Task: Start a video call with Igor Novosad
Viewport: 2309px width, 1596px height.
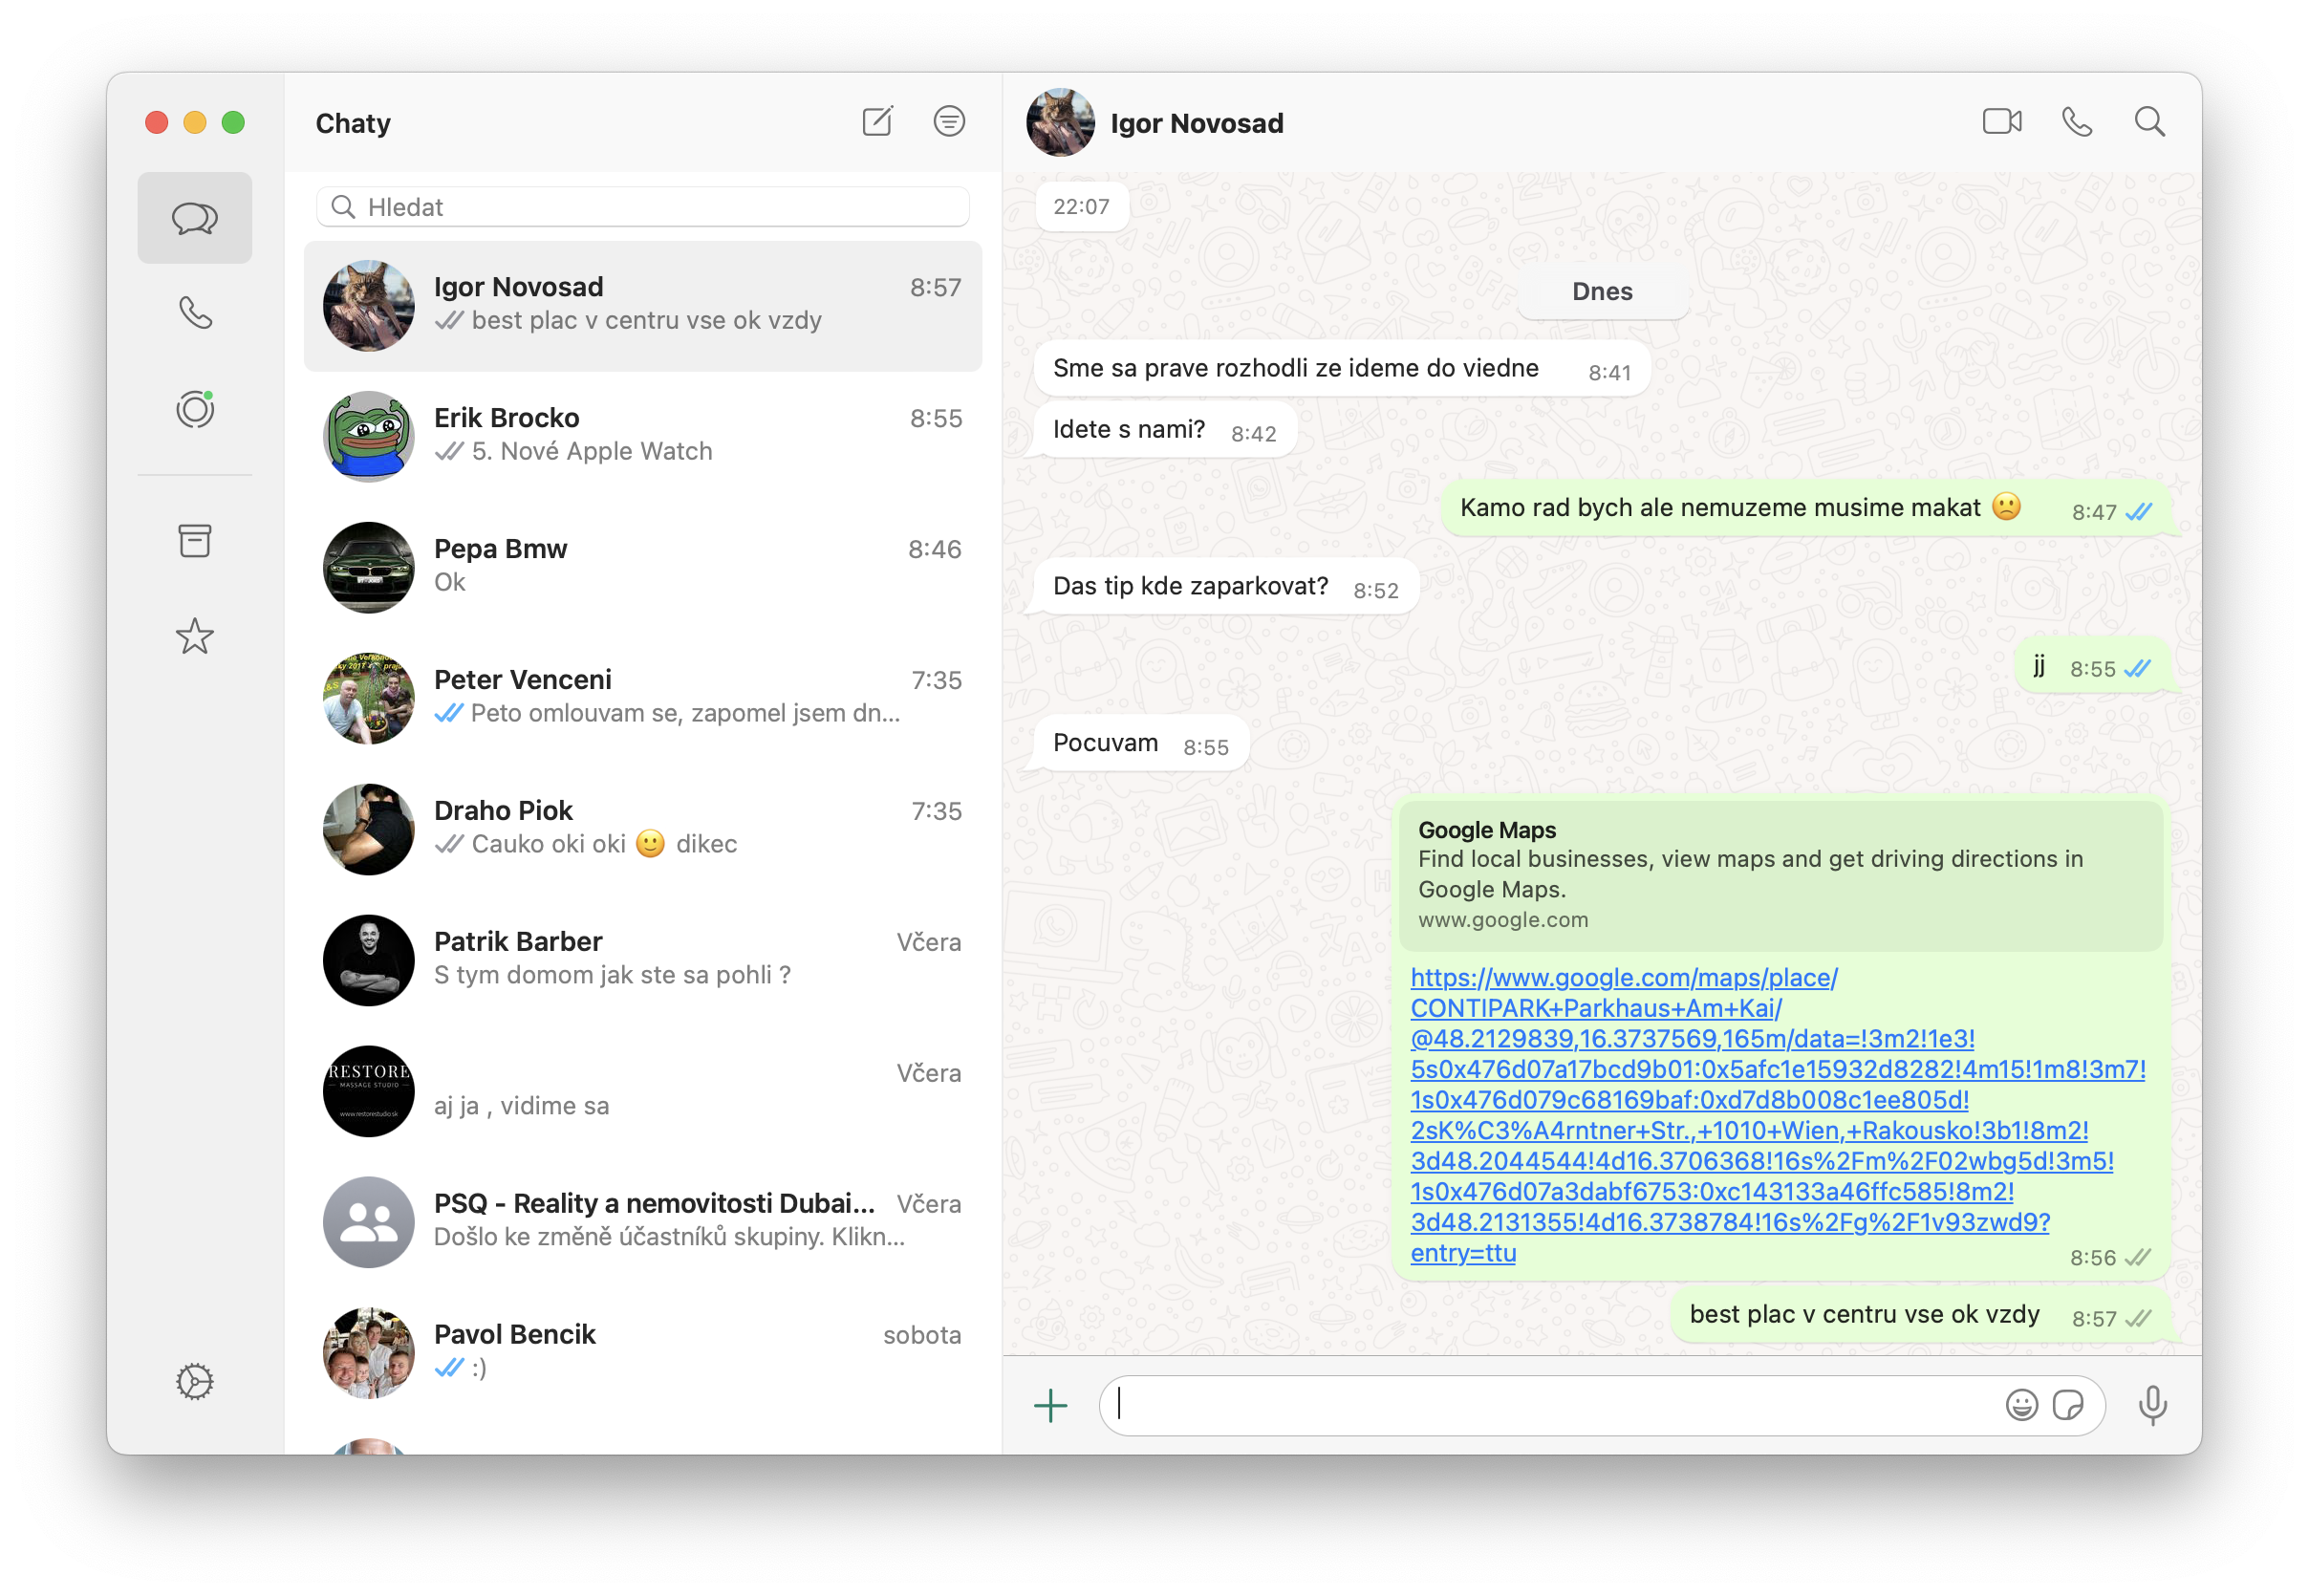Action: 2001,122
